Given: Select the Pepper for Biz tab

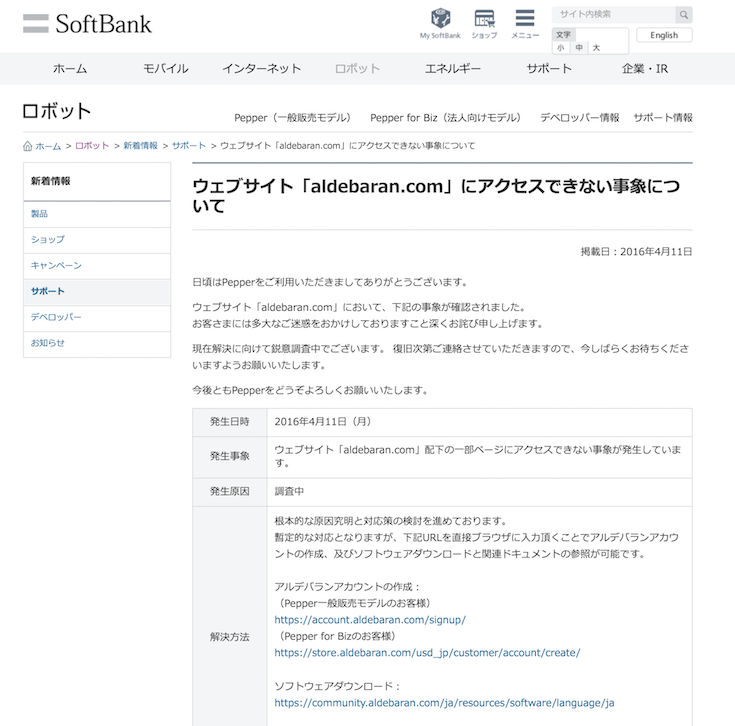Looking at the screenshot, I should [445, 118].
